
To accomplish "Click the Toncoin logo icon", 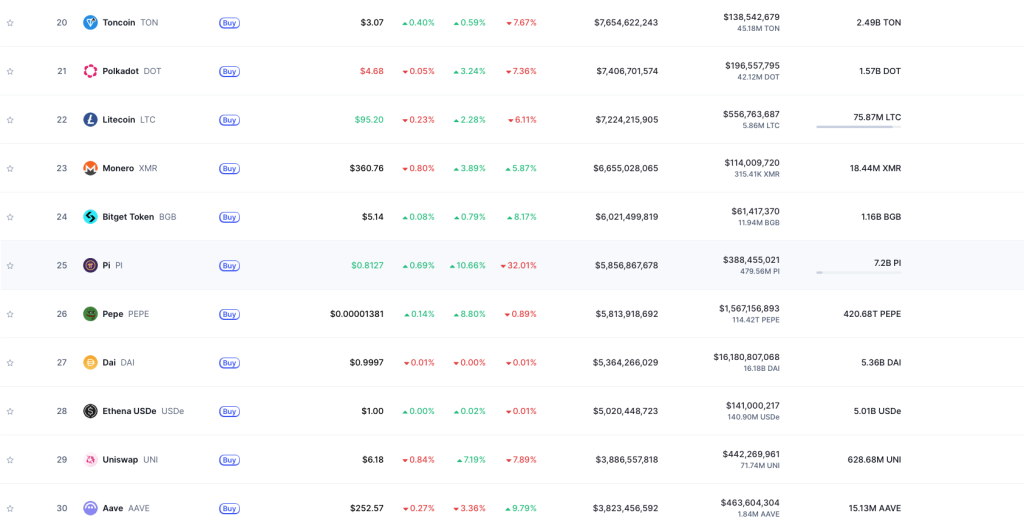I will tap(90, 23).
